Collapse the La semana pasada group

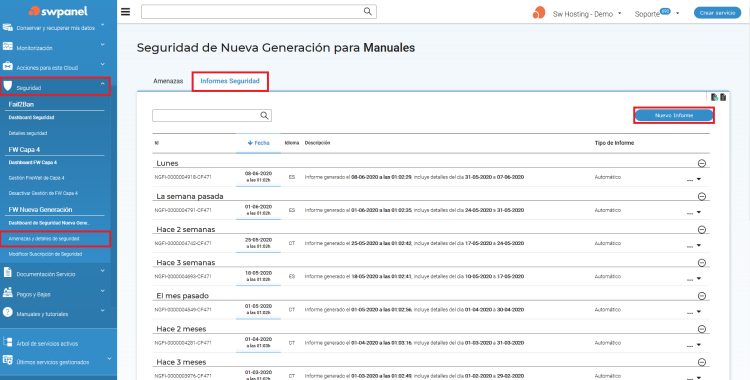coord(702,196)
